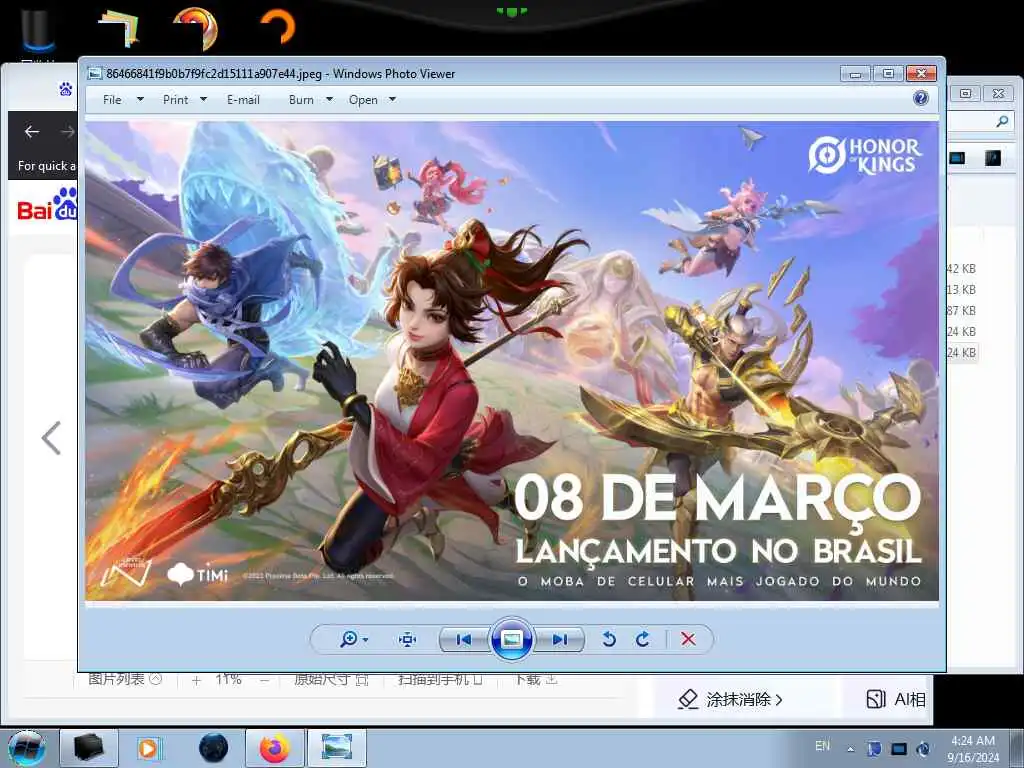Expand the Print dropdown arrow
1024x768 pixels.
[x=203, y=99]
